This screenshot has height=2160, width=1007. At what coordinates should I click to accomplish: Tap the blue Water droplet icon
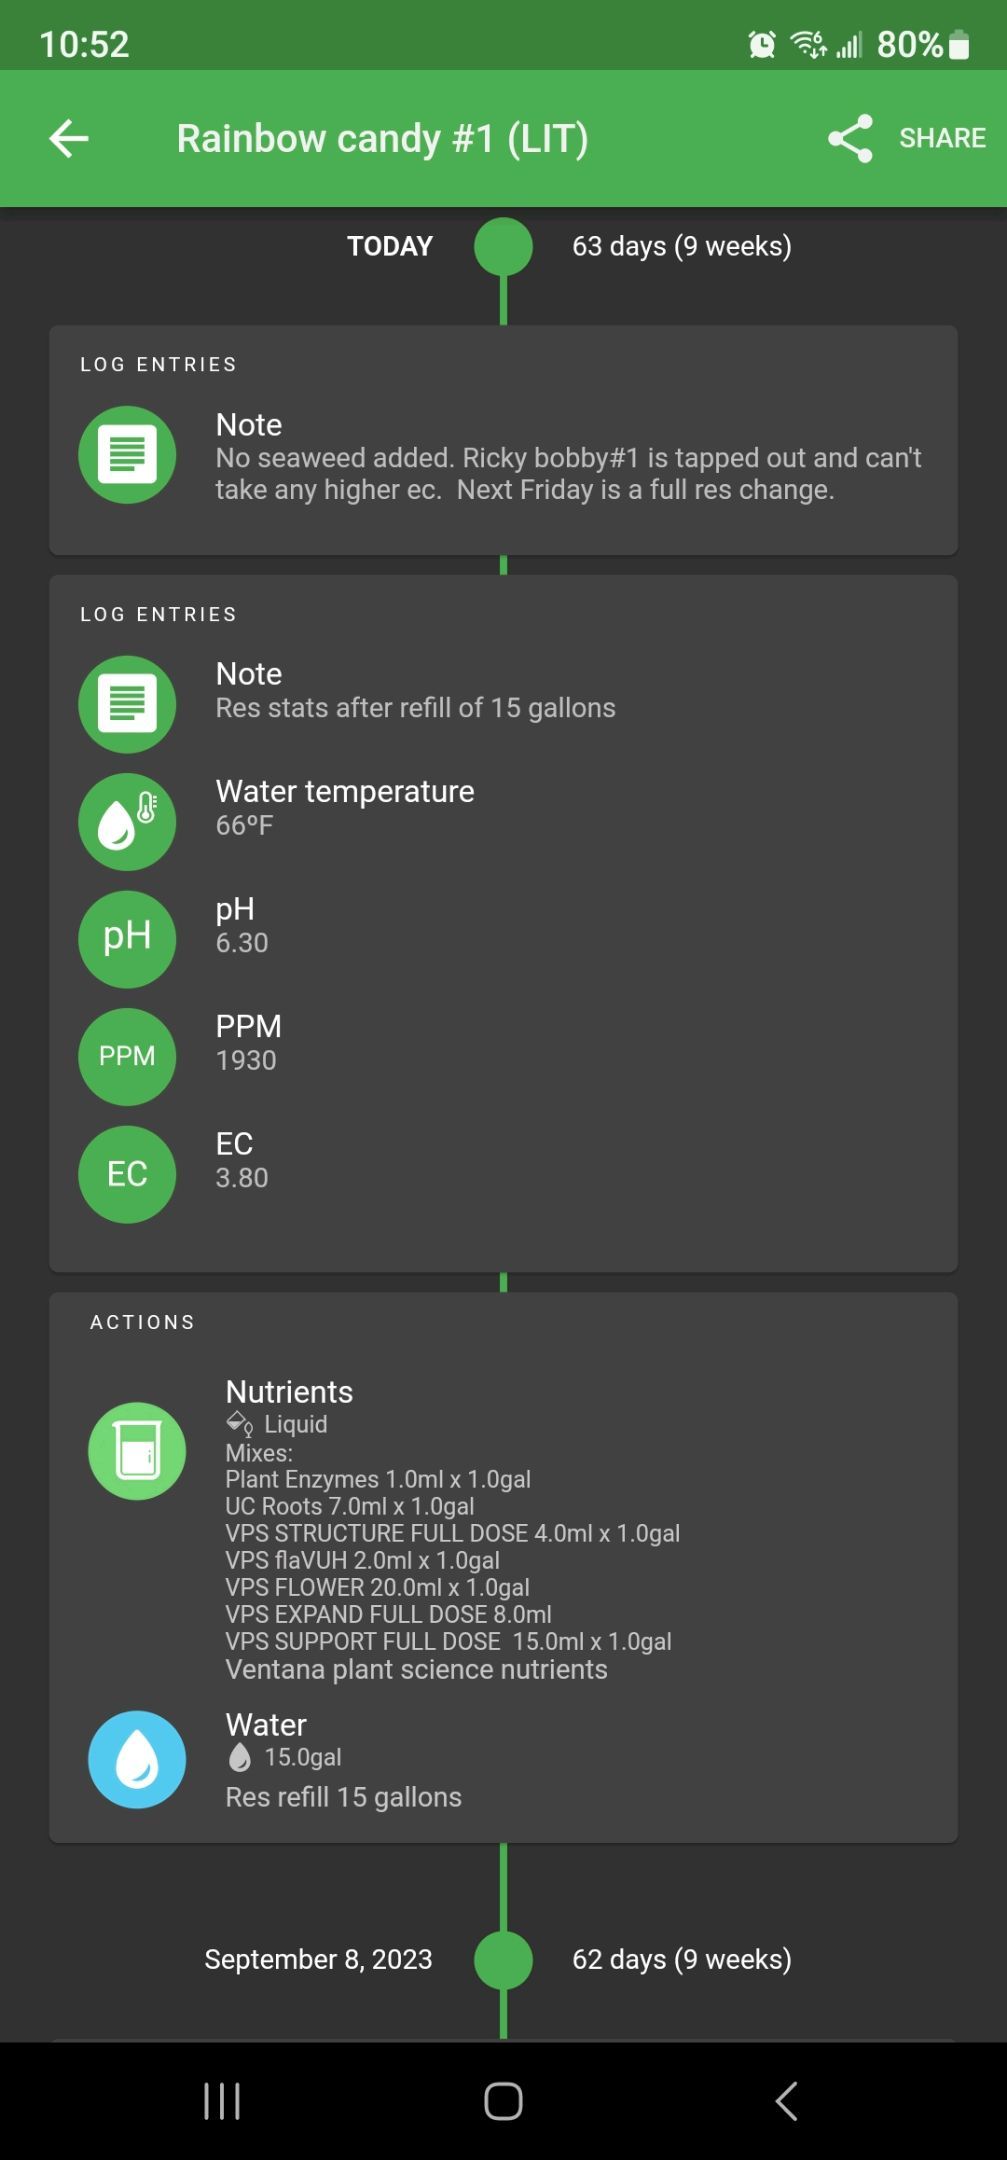tap(137, 1759)
